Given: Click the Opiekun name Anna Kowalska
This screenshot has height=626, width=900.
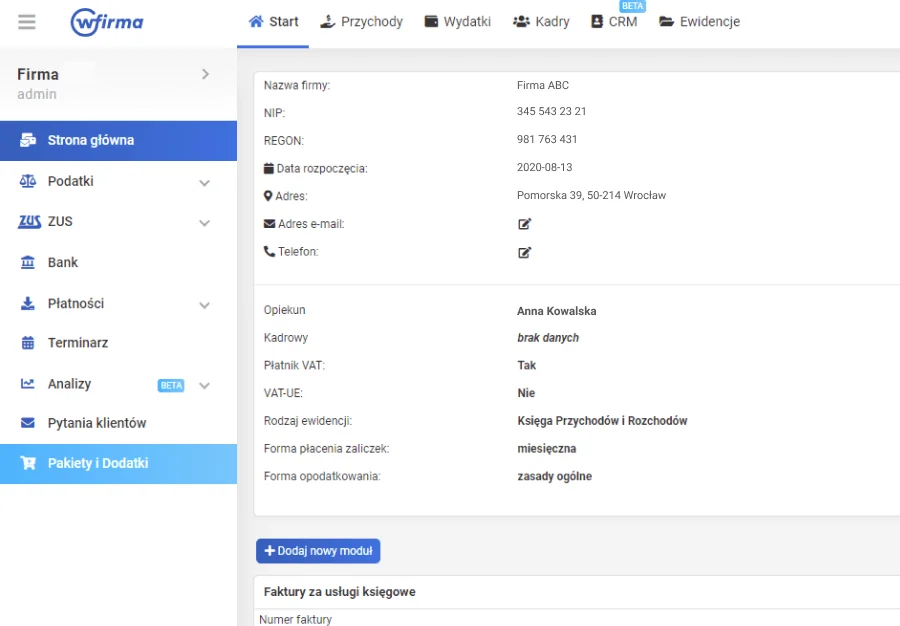Looking at the screenshot, I should [x=557, y=311].
